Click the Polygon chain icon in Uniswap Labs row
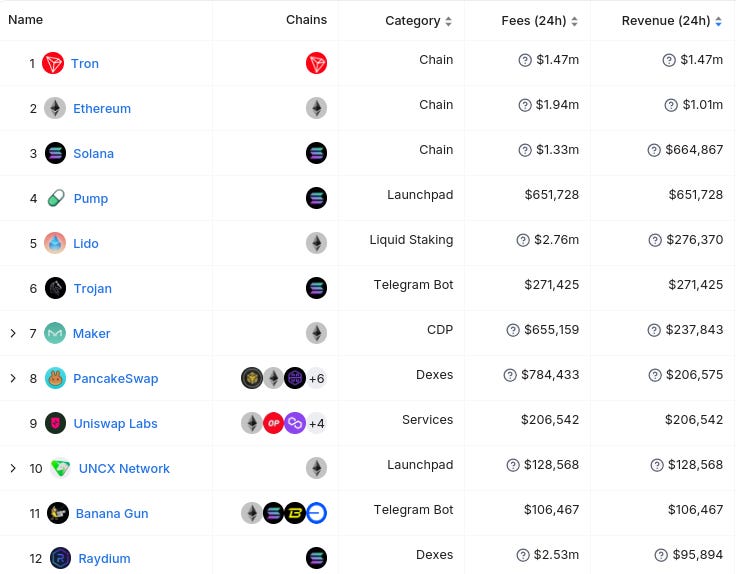The image size is (736, 574). tap(295, 423)
